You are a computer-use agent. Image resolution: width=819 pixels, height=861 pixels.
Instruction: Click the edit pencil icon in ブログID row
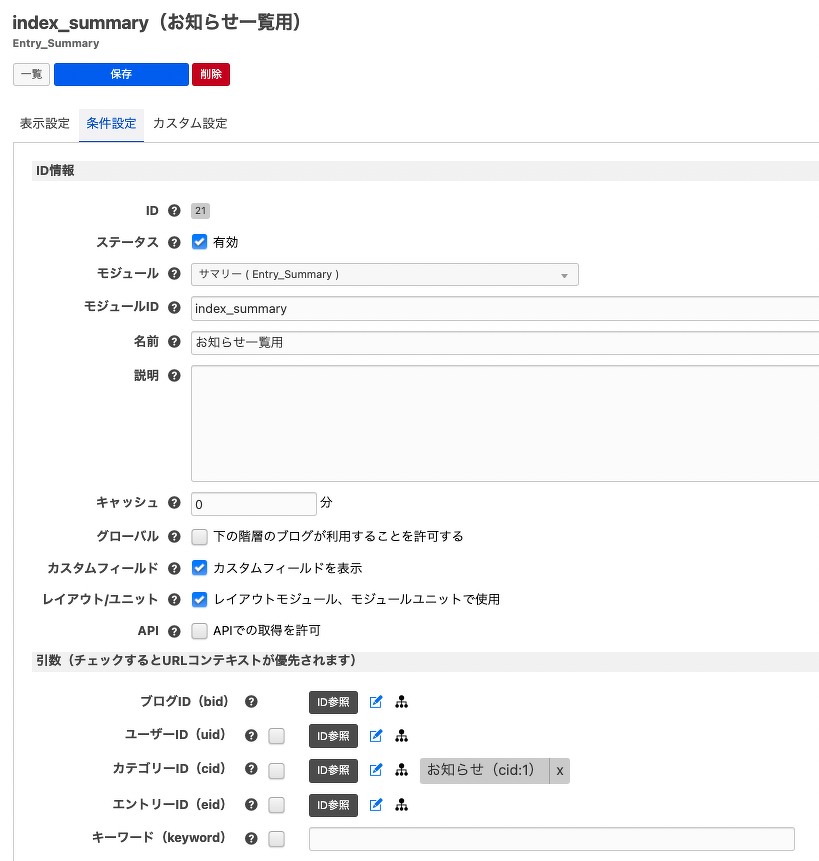[x=375, y=702]
